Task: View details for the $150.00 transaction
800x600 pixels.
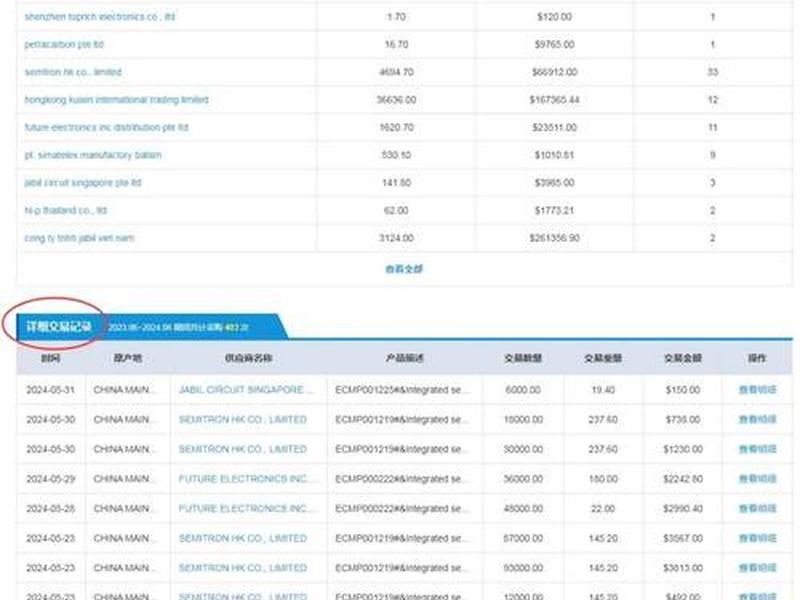Action: pos(758,390)
